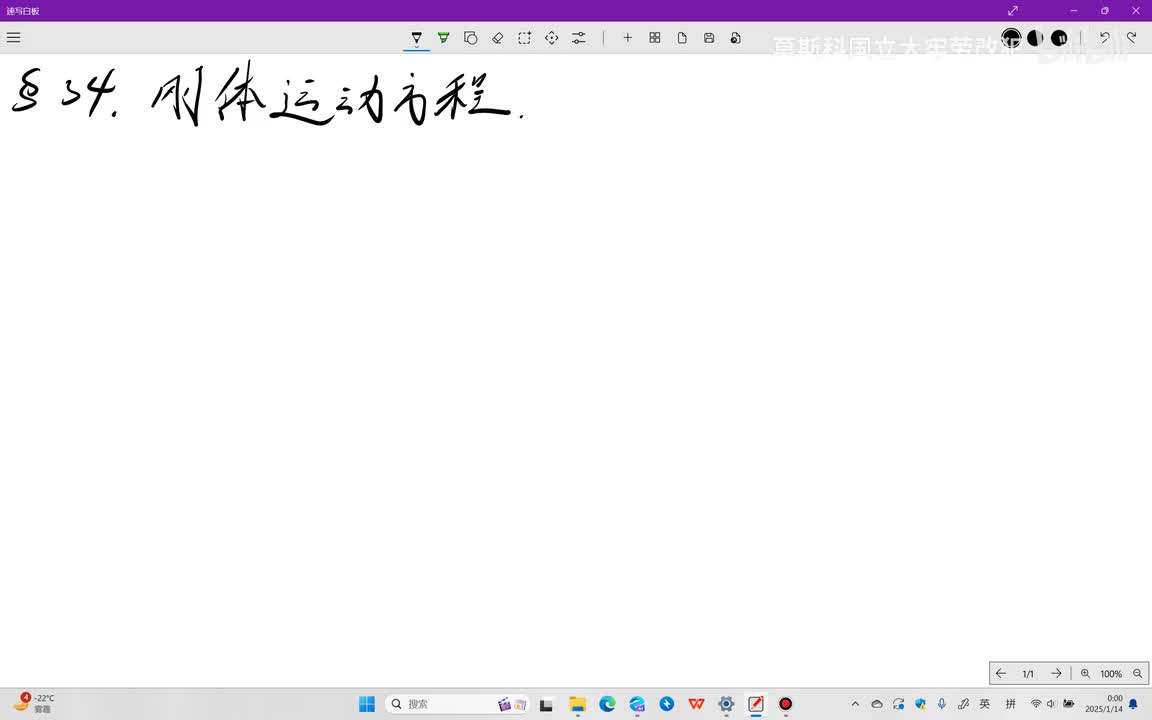Add a new page with plus icon
The image size is (1152, 720).
pos(627,37)
